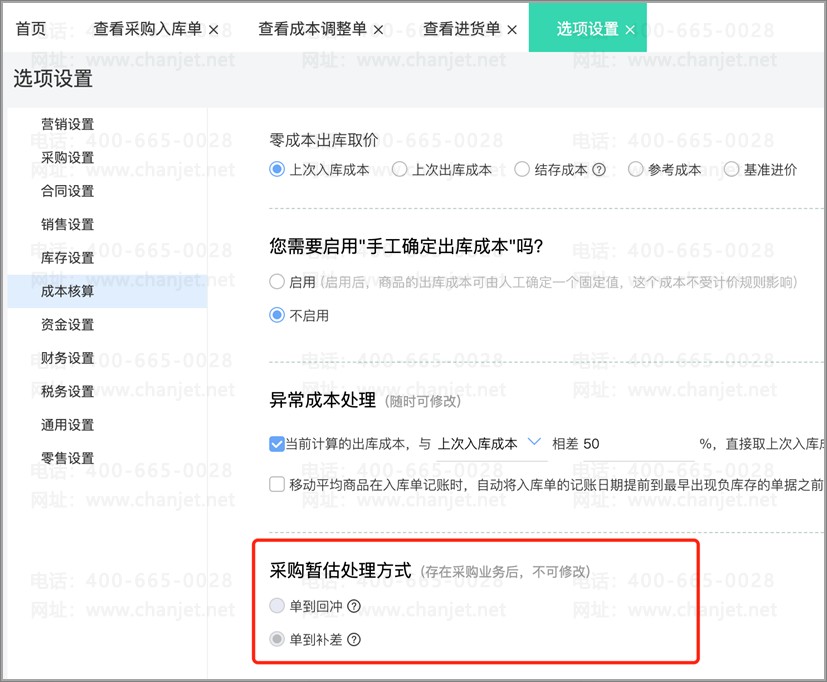Click help icon next to 结存成本

(599, 170)
